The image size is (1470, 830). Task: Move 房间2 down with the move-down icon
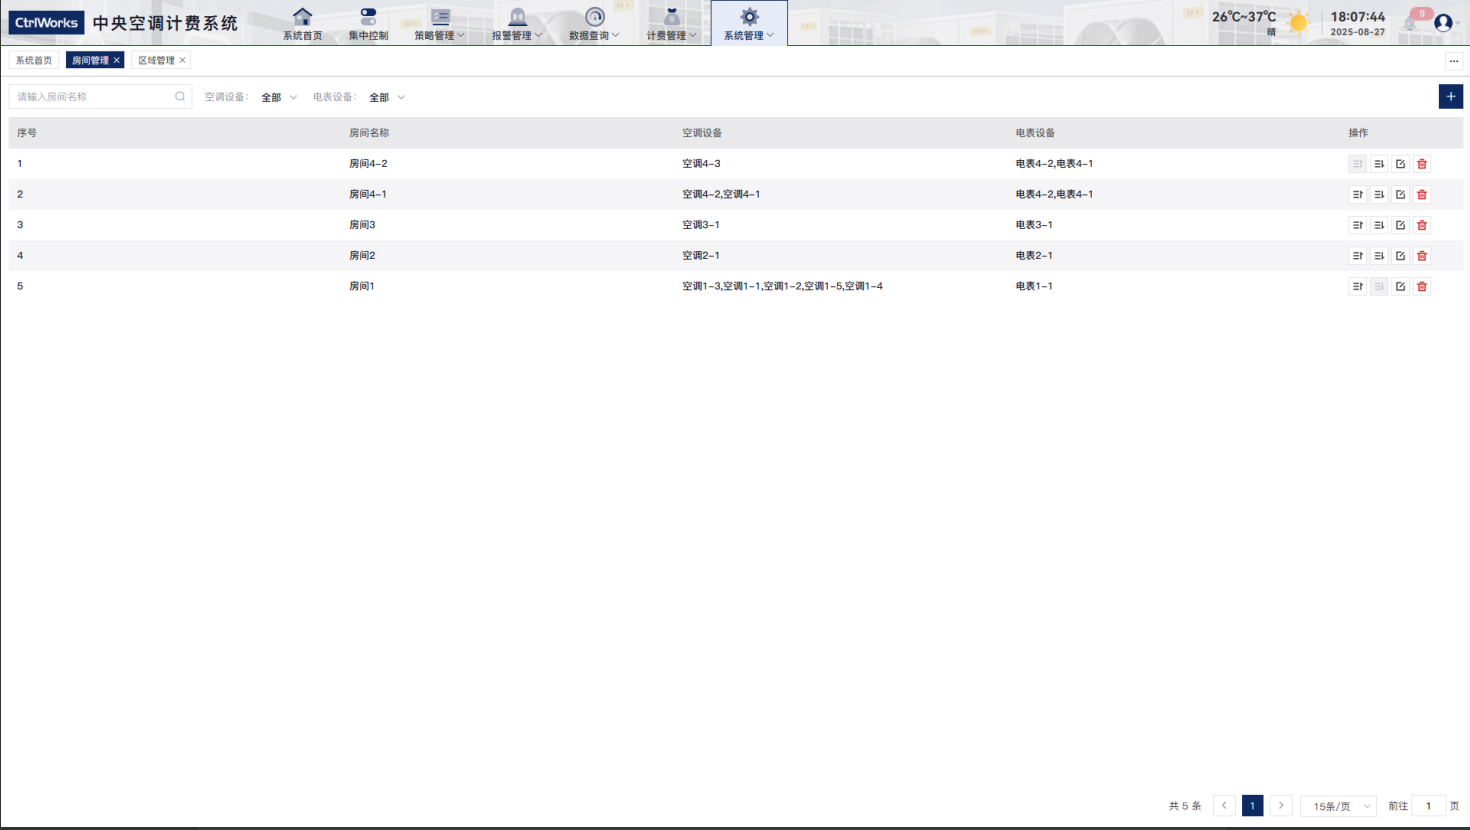click(x=1379, y=256)
